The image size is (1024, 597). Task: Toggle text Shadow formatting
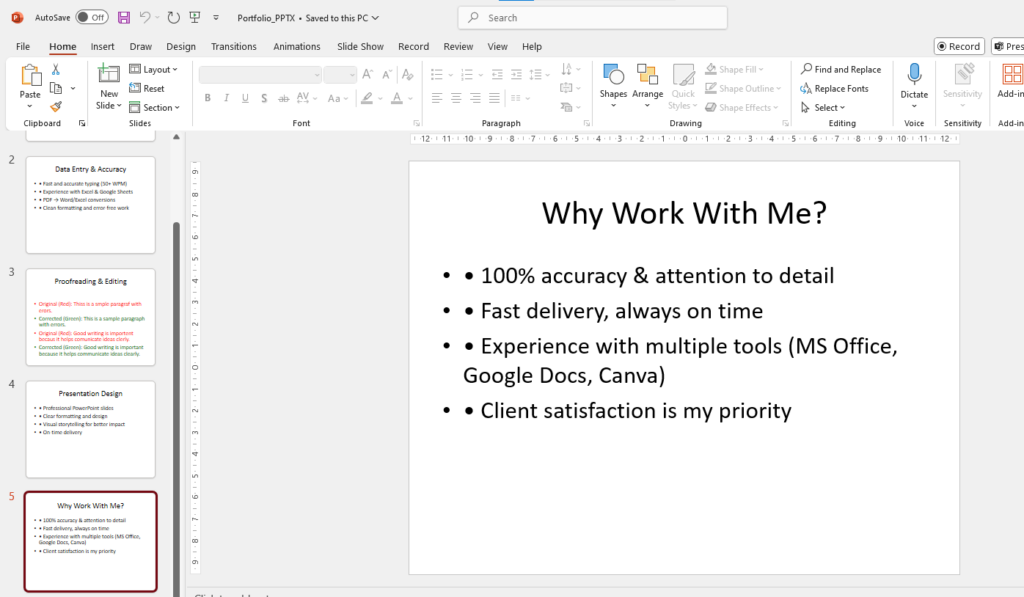(264, 98)
